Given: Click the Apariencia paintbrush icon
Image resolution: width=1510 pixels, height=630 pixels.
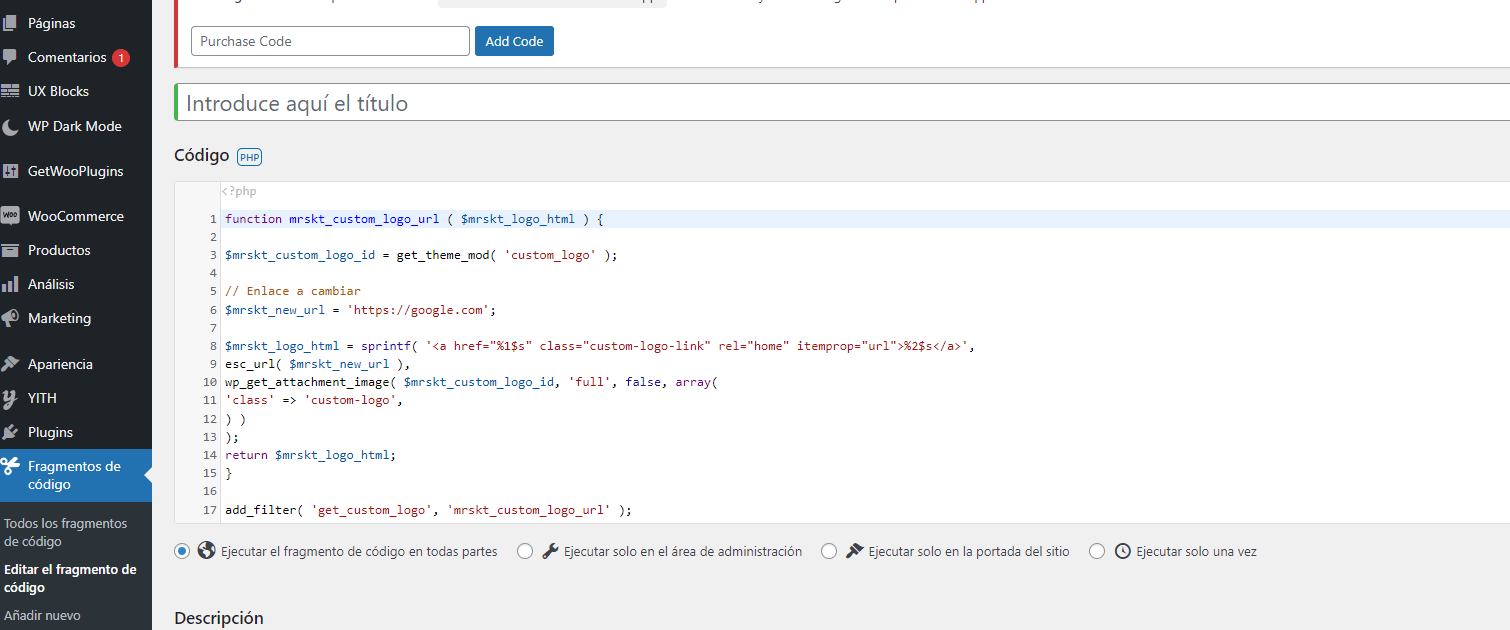Looking at the screenshot, I should (10, 364).
